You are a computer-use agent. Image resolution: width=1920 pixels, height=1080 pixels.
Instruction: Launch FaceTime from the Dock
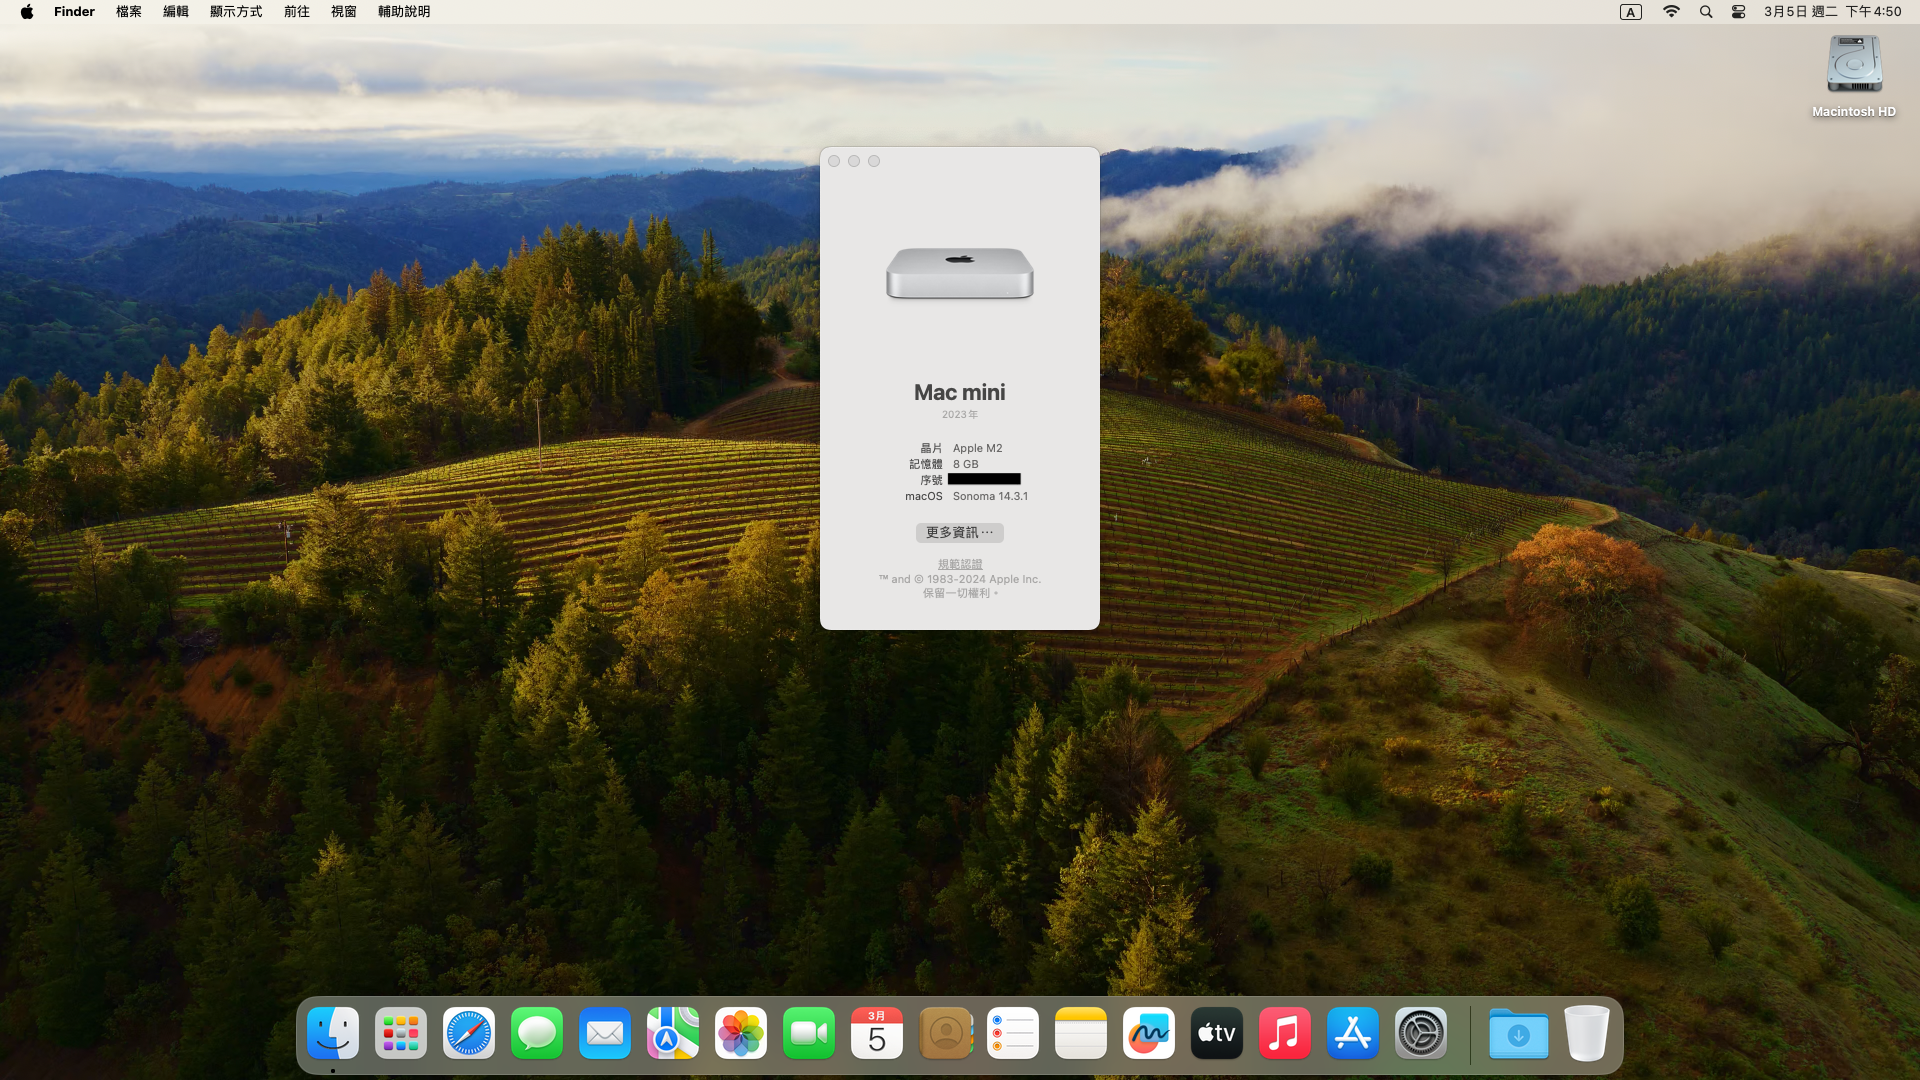809,1033
